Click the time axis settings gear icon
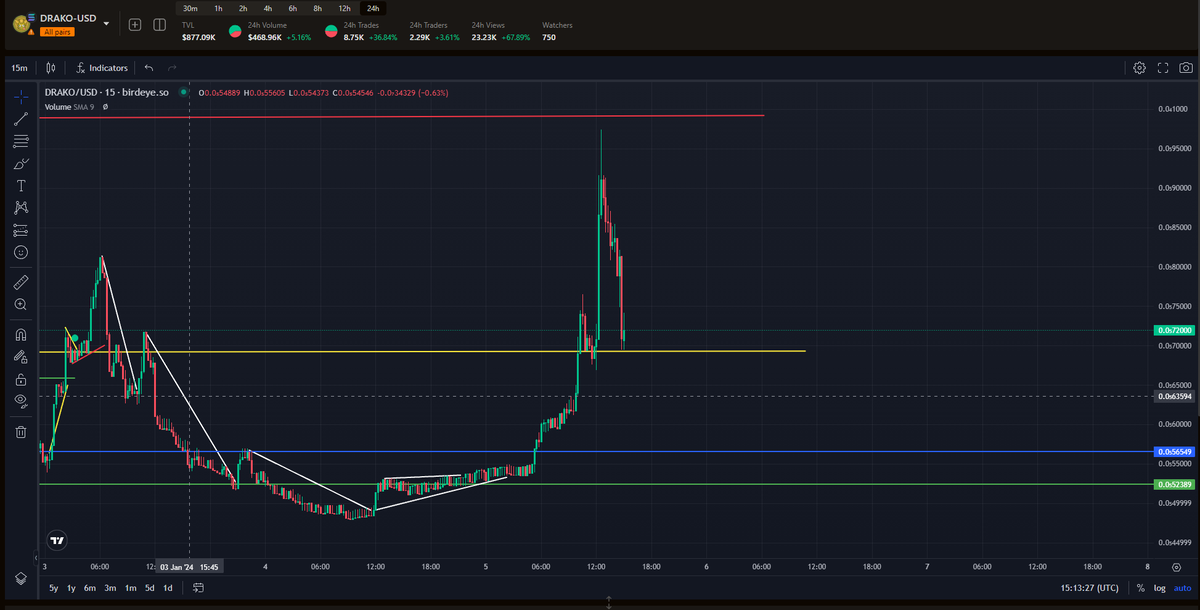The width and height of the screenshot is (1200, 610). (1176, 565)
